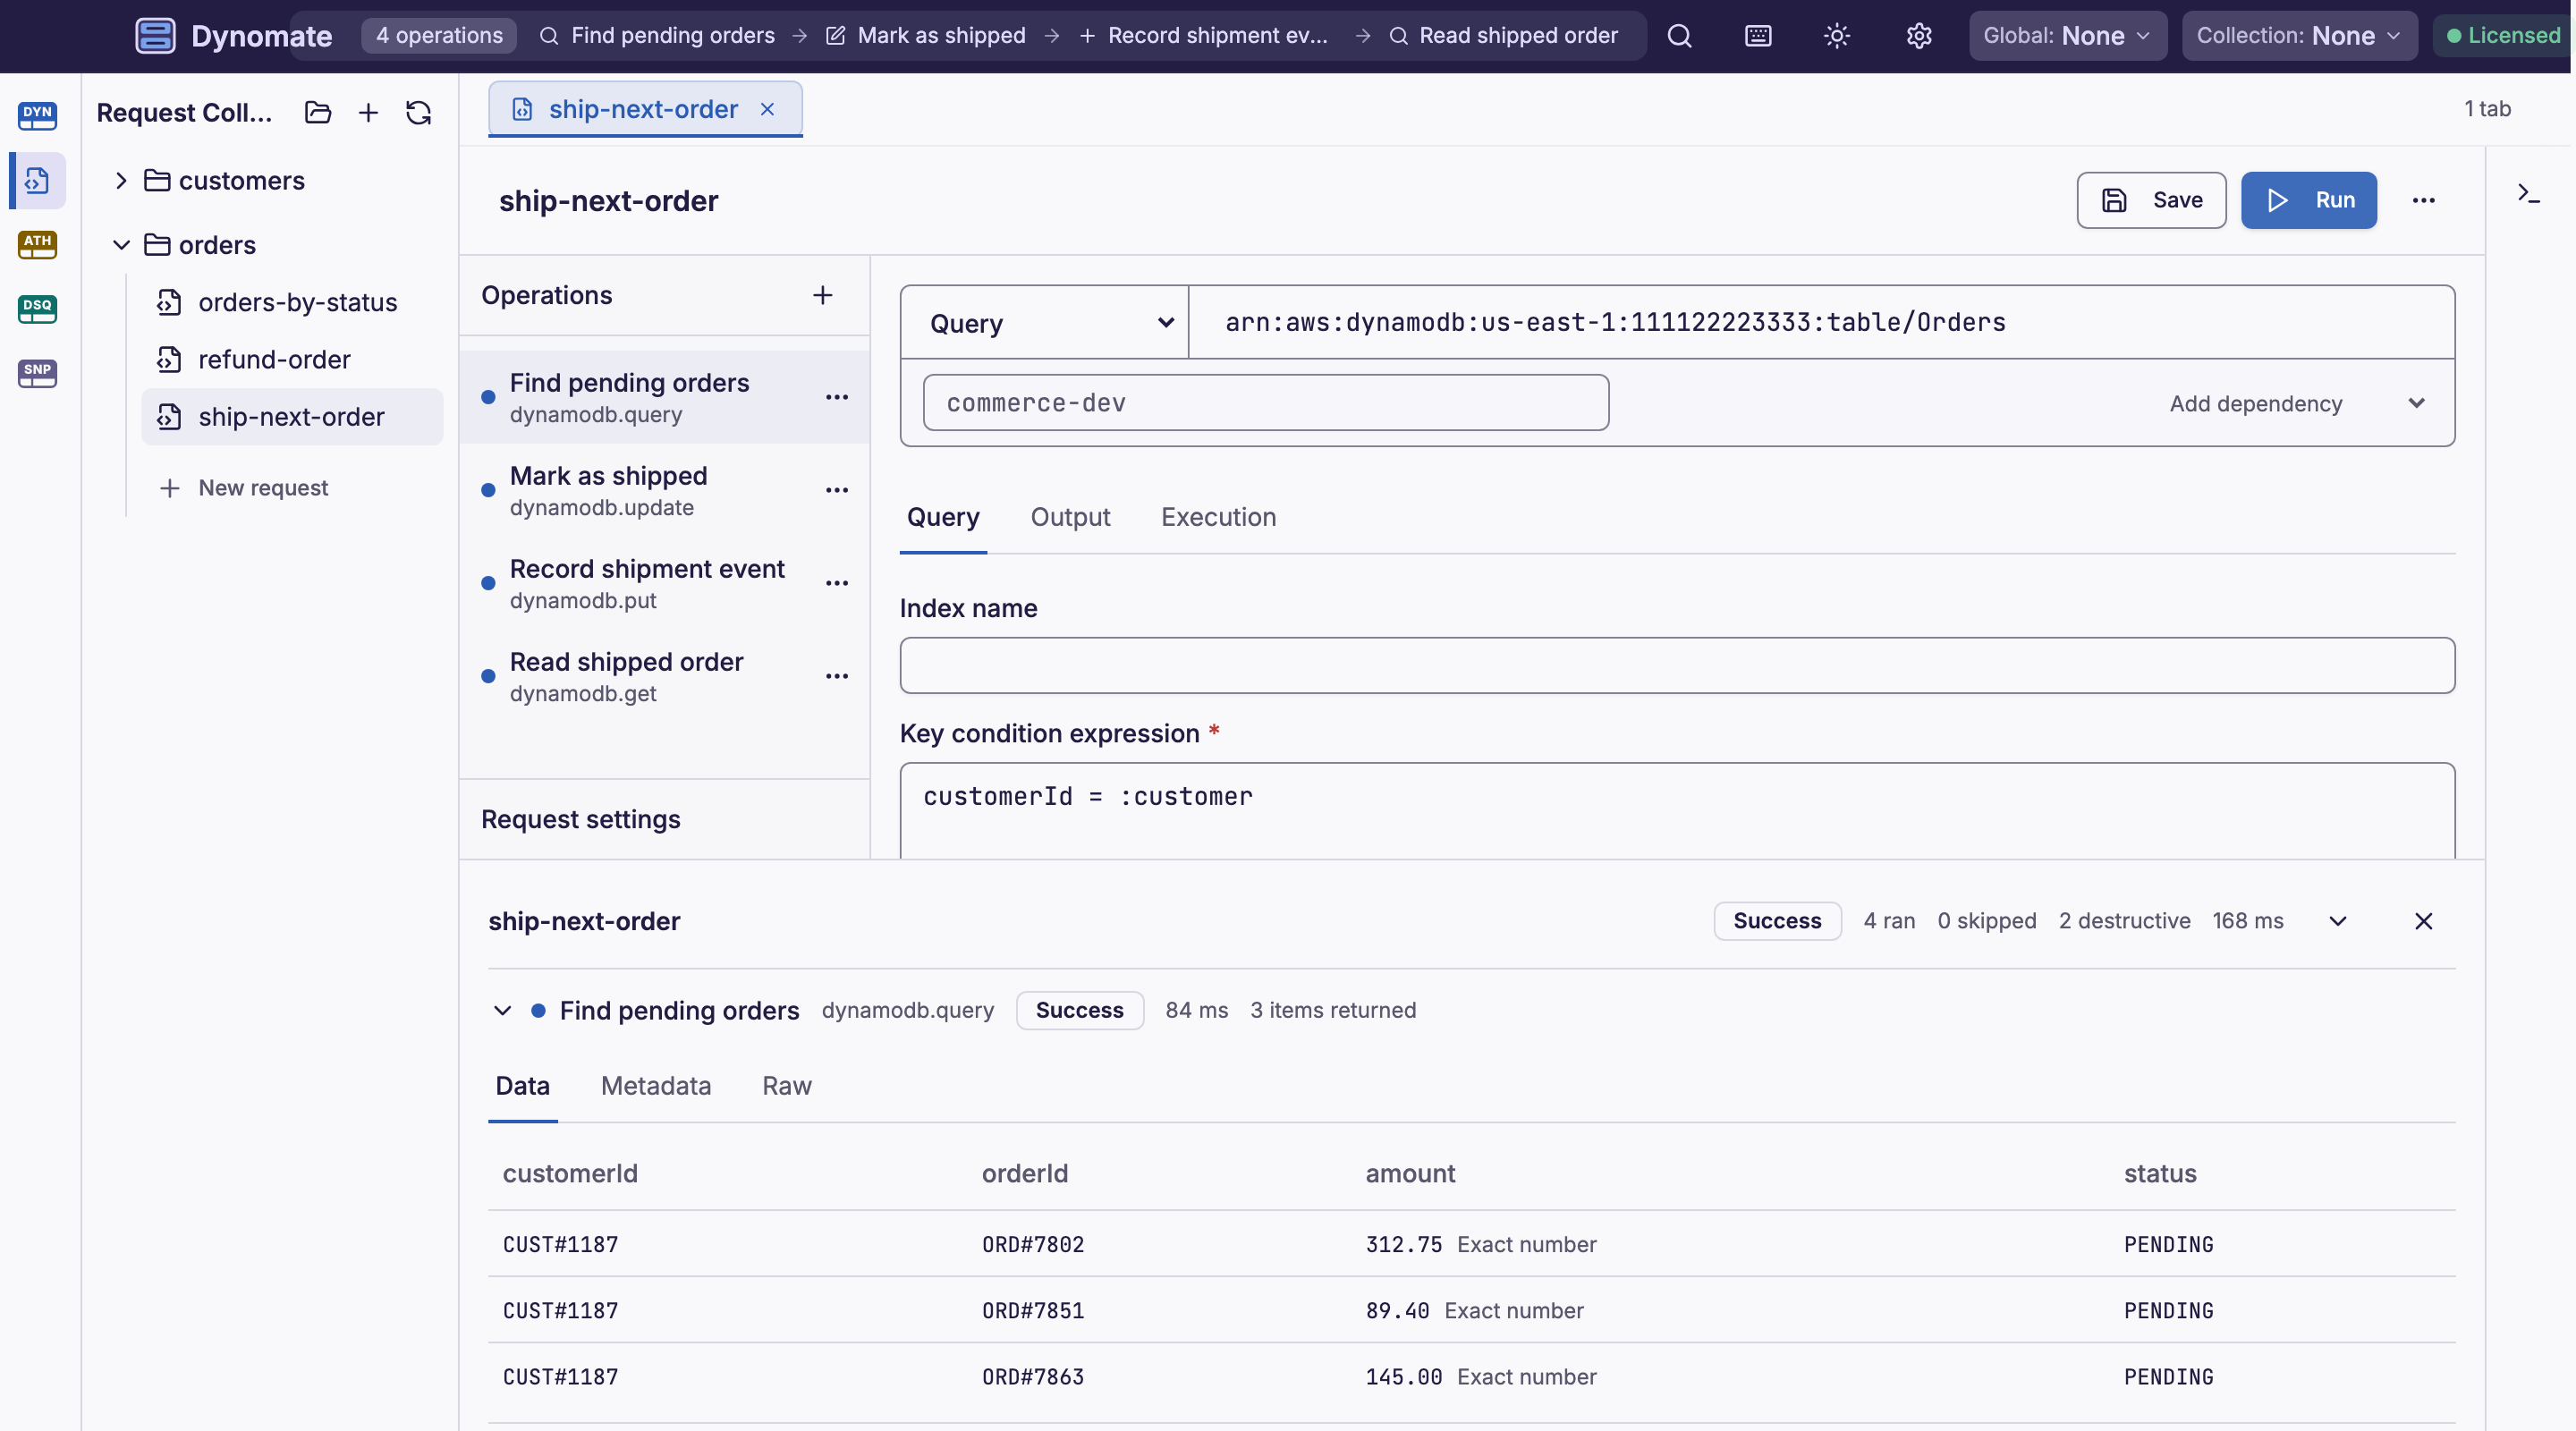Click New request in orders folder
Screen dimensions: 2576x1431
tap(245, 488)
